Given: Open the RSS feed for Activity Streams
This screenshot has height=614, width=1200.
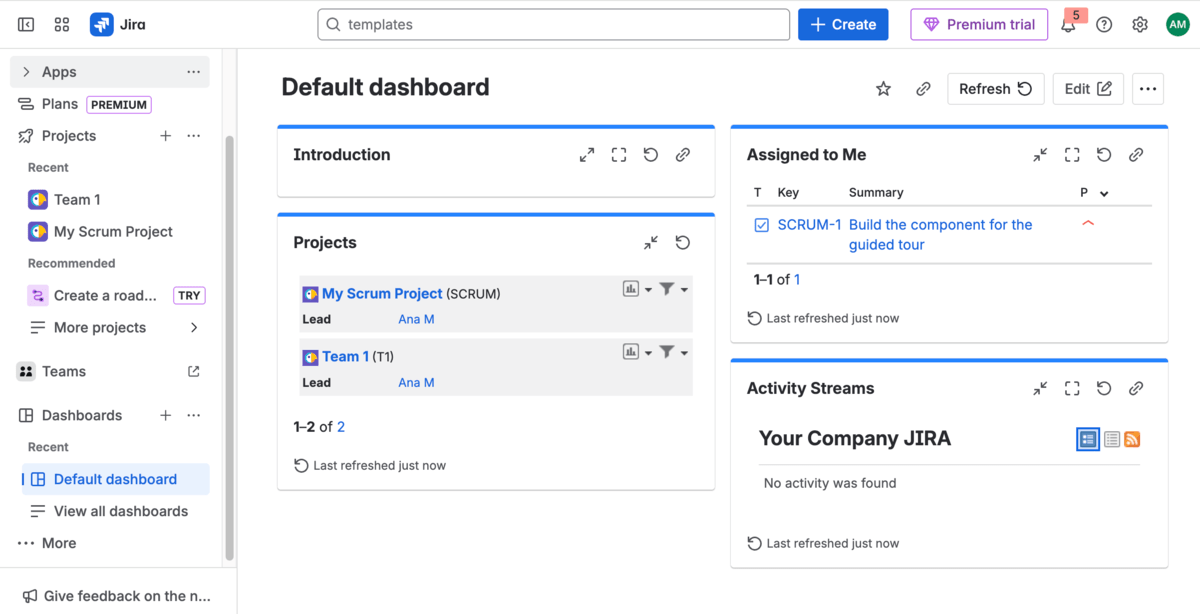Looking at the screenshot, I should tap(1132, 438).
